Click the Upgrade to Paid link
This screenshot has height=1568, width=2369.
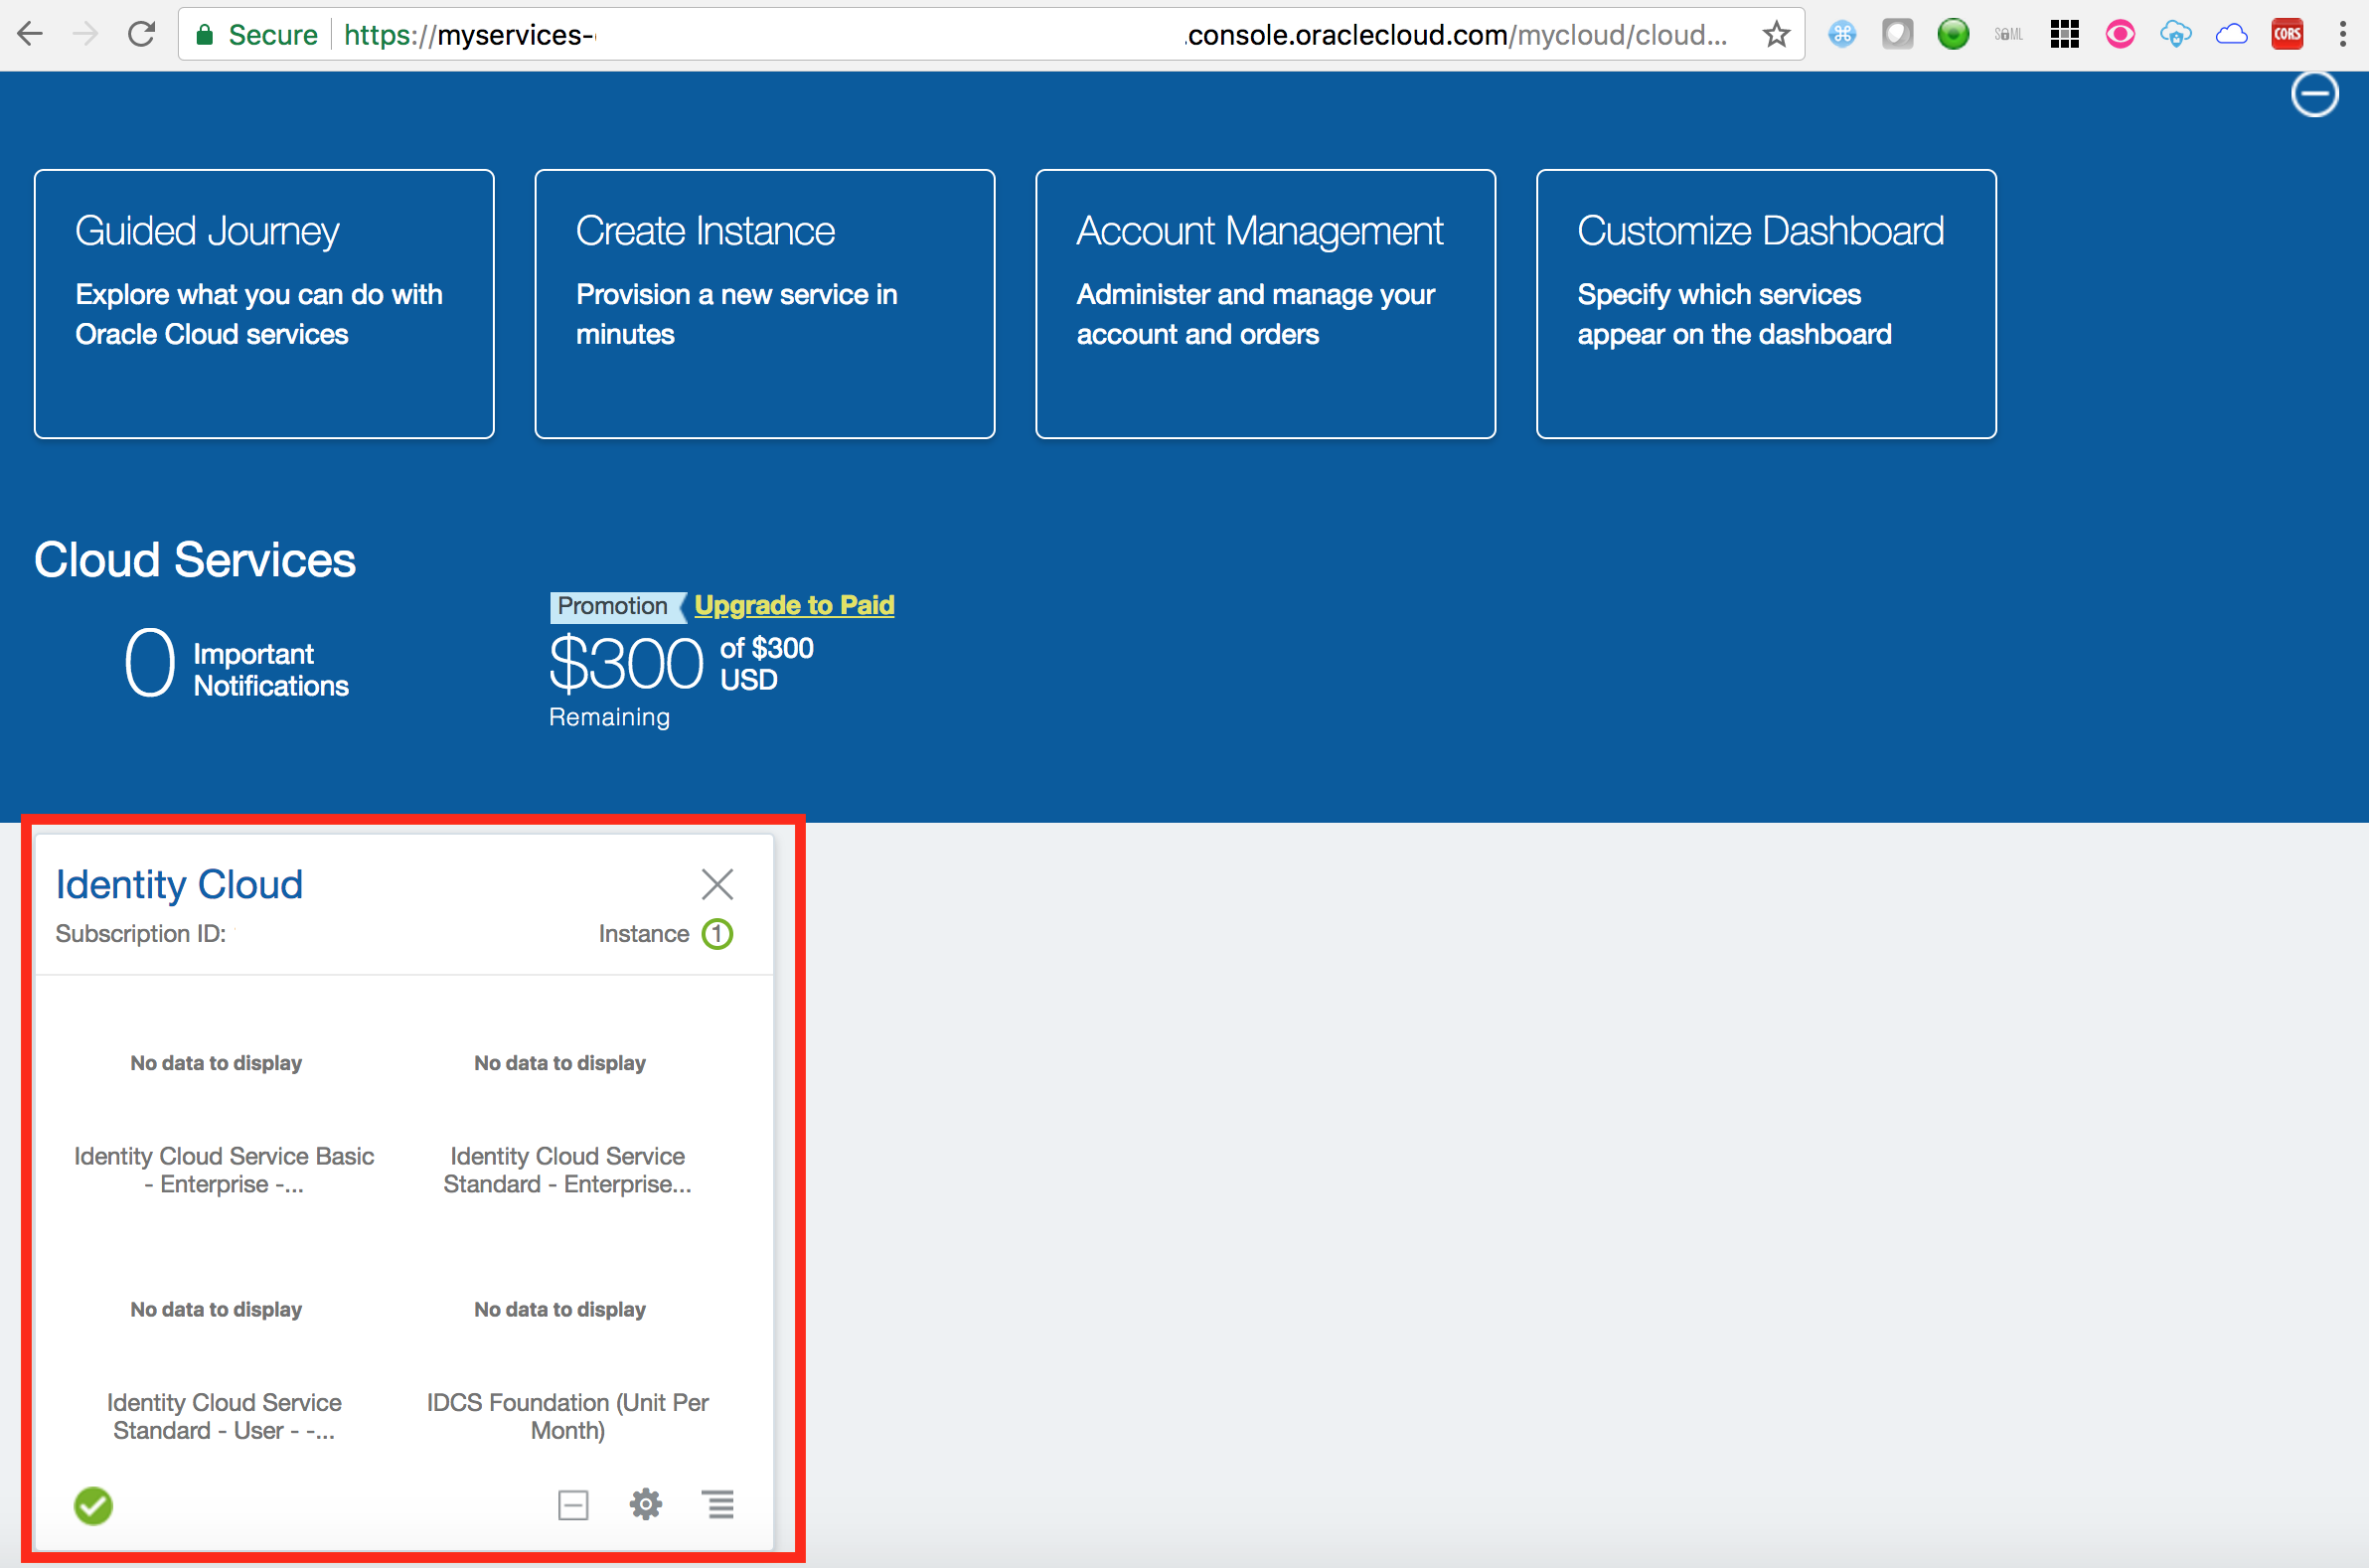pyautogui.click(x=794, y=605)
